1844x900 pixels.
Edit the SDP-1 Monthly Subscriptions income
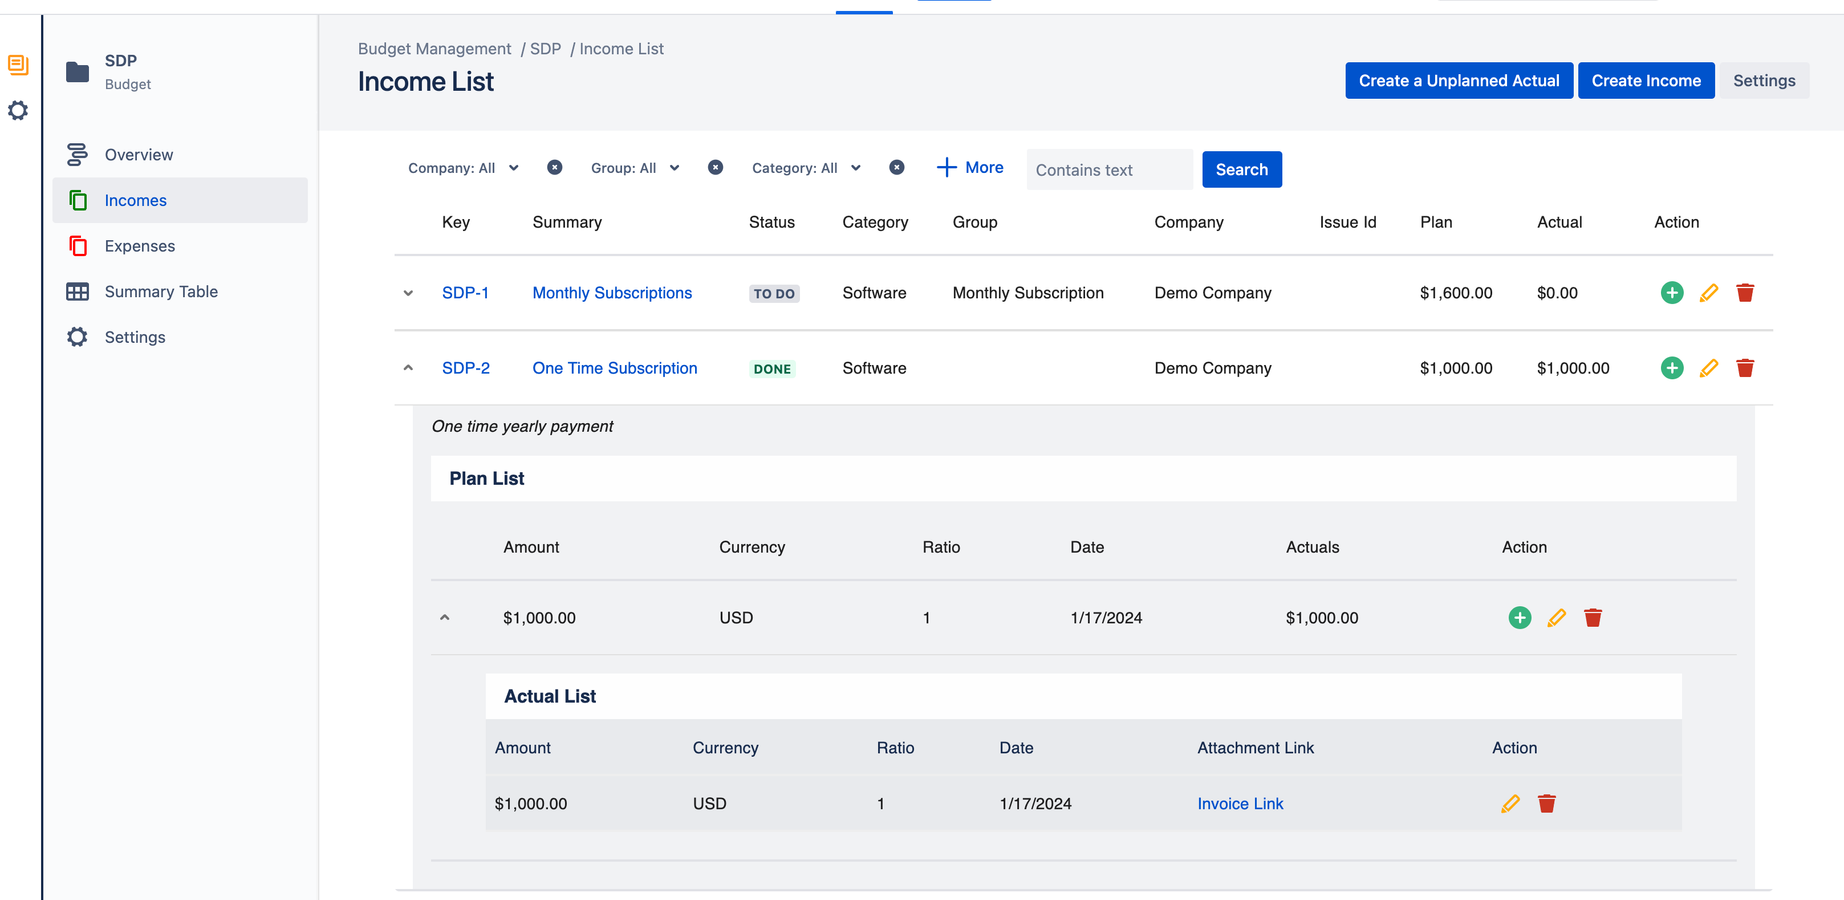tap(1709, 293)
